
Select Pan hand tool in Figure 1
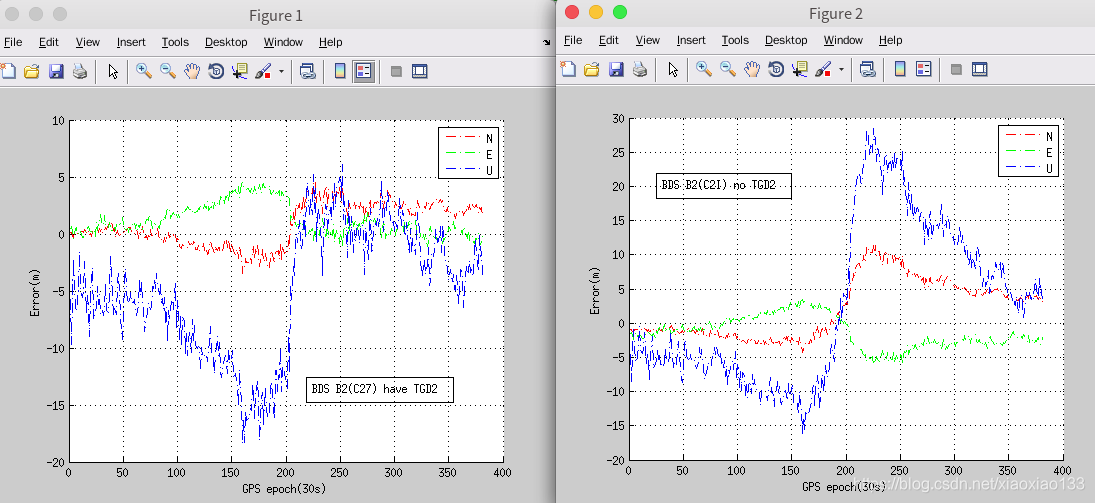coord(191,71)
